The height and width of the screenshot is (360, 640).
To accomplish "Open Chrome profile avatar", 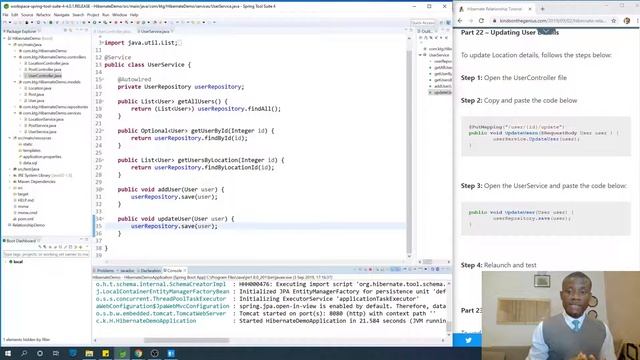I will (x=627, y=20).
